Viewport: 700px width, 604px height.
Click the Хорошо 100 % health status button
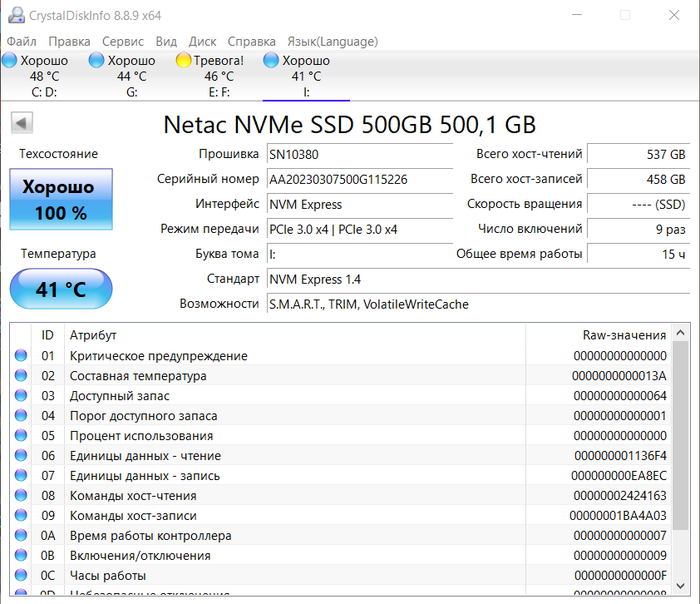(x=61, y=199)
